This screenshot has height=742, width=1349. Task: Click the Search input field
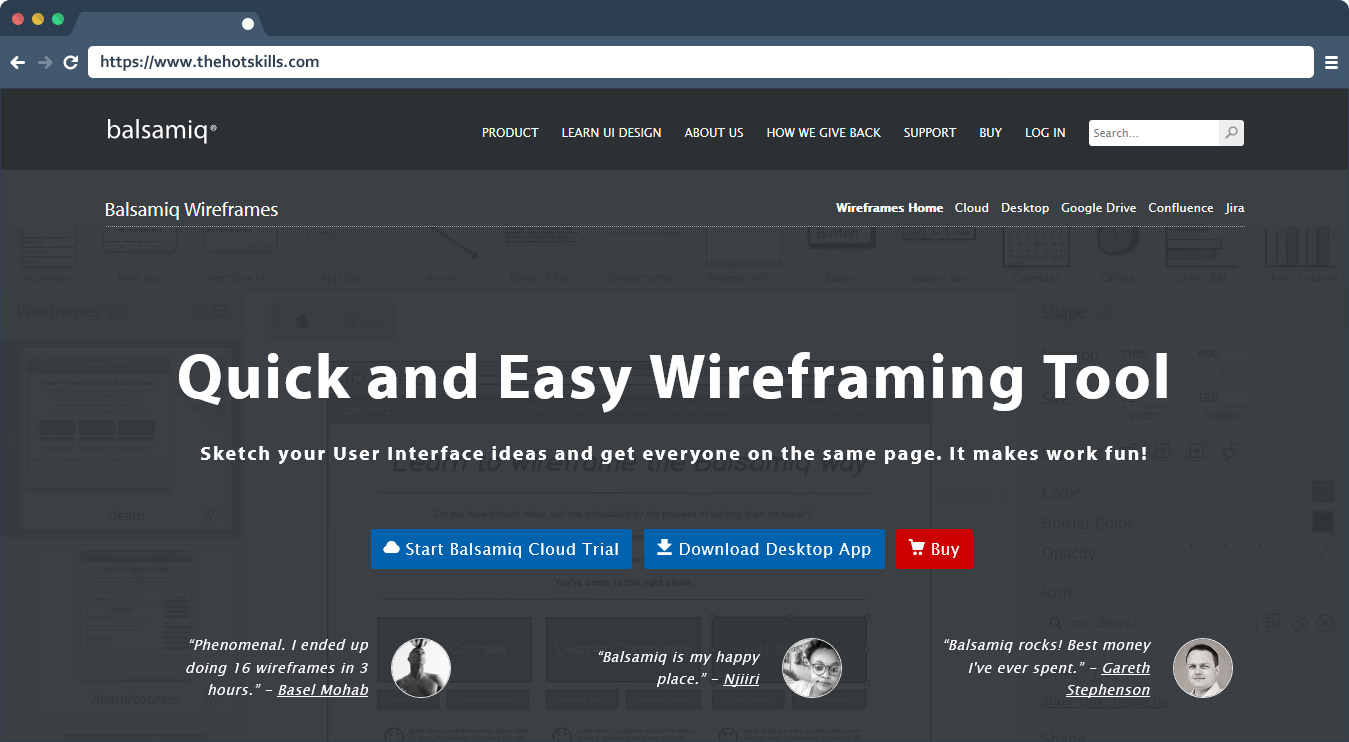(1154, 133)
